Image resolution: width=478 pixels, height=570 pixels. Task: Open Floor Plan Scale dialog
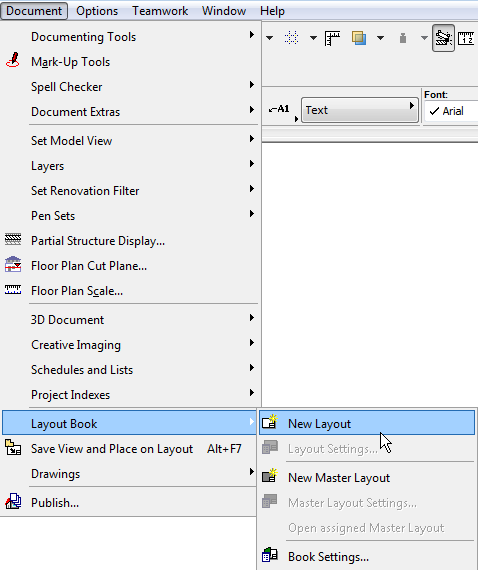pyautogui.click(x=130, y=291)
